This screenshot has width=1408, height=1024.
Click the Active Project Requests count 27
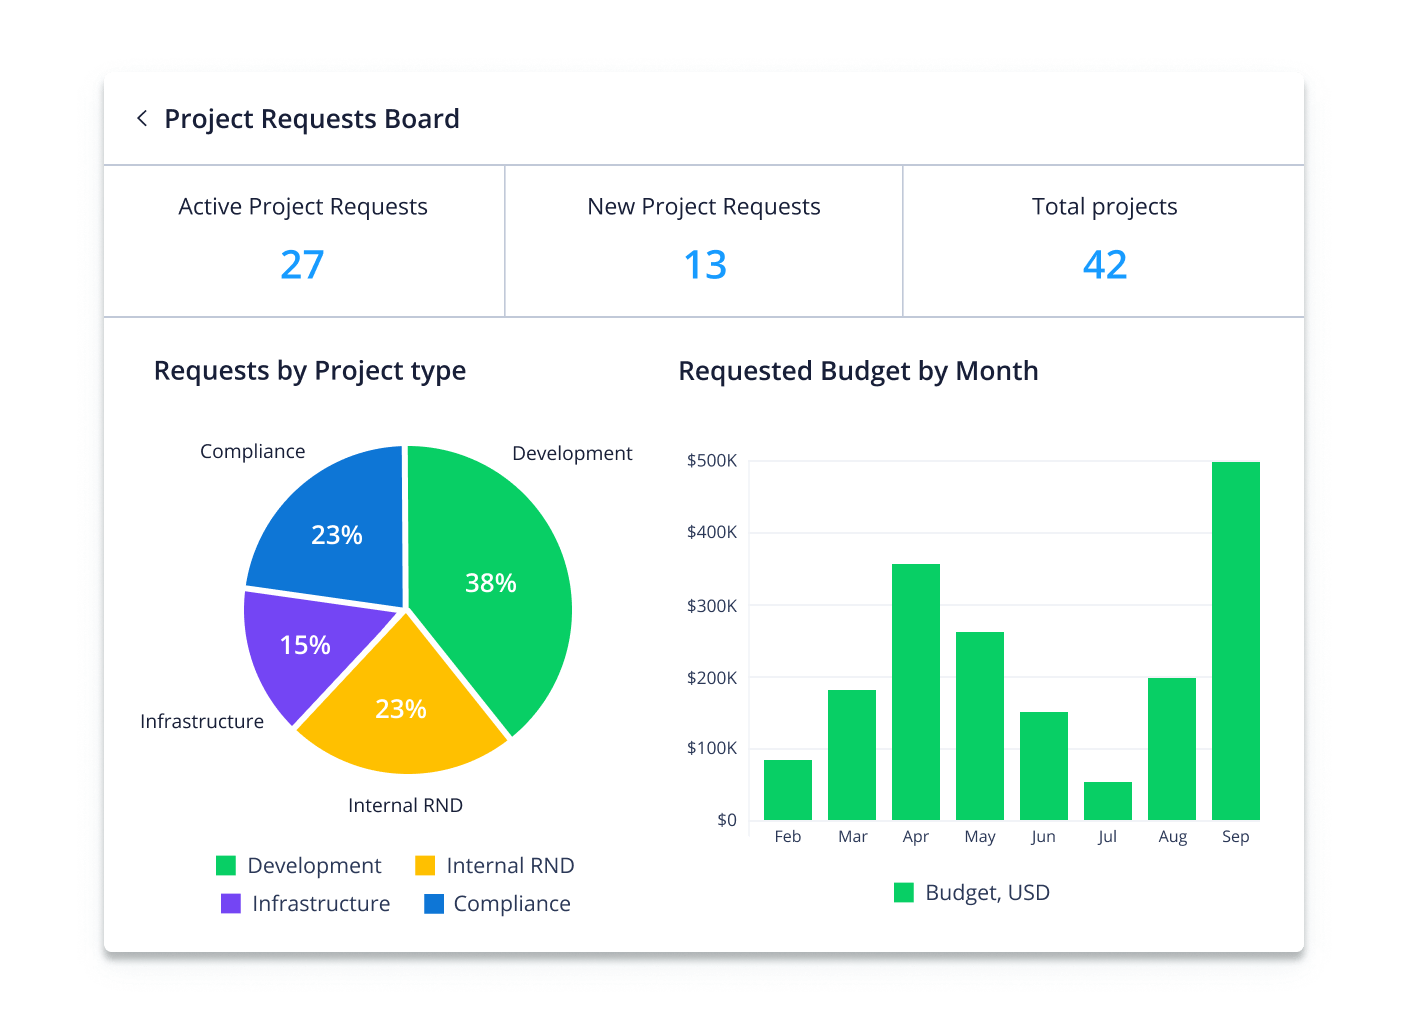(x=303, y=264)
